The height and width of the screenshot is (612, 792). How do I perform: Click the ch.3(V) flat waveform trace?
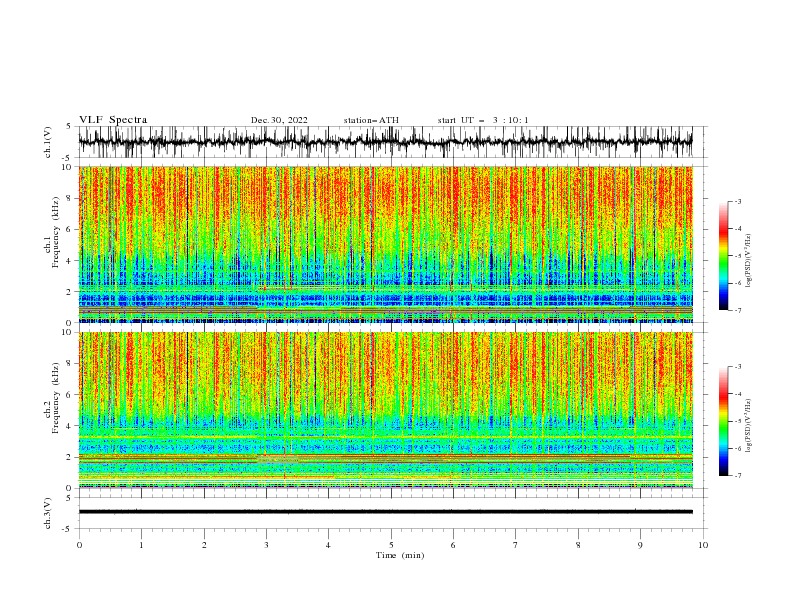385,512
